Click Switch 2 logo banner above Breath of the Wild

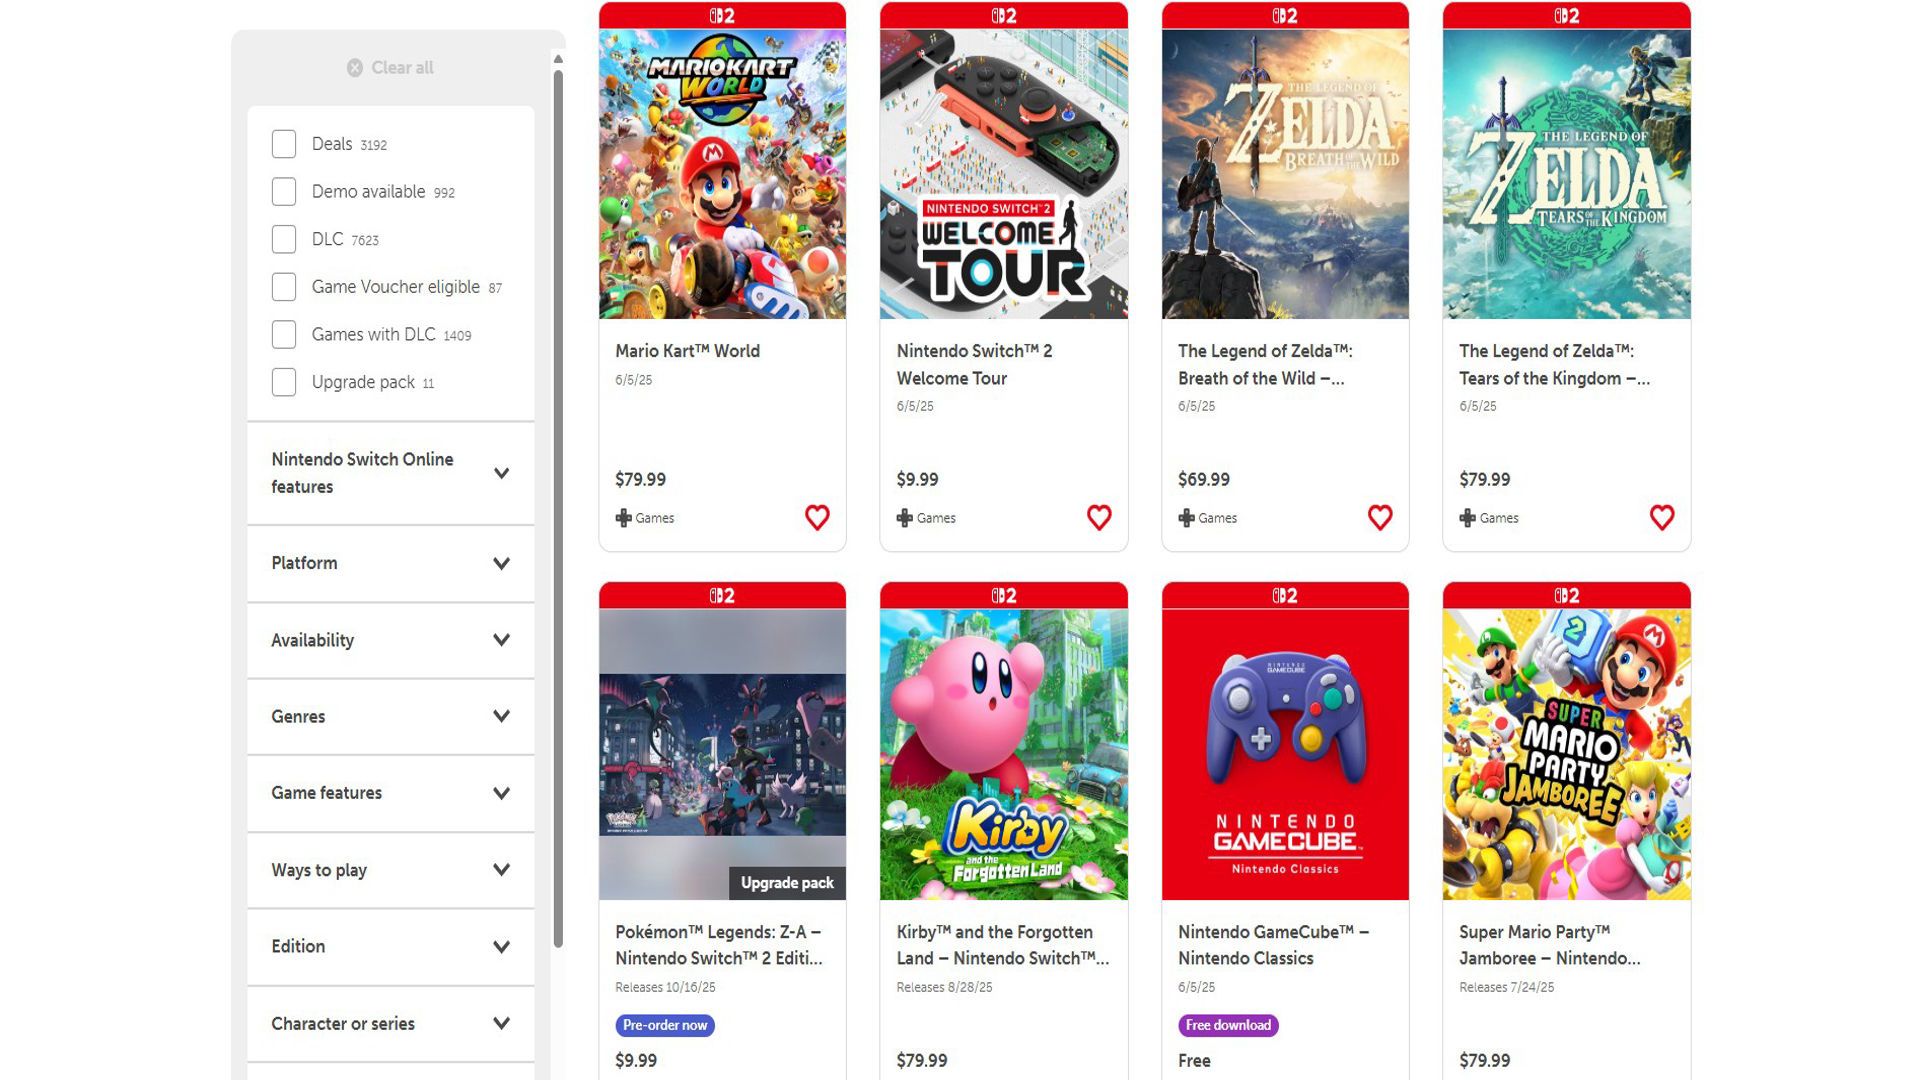coord(1285,15)
